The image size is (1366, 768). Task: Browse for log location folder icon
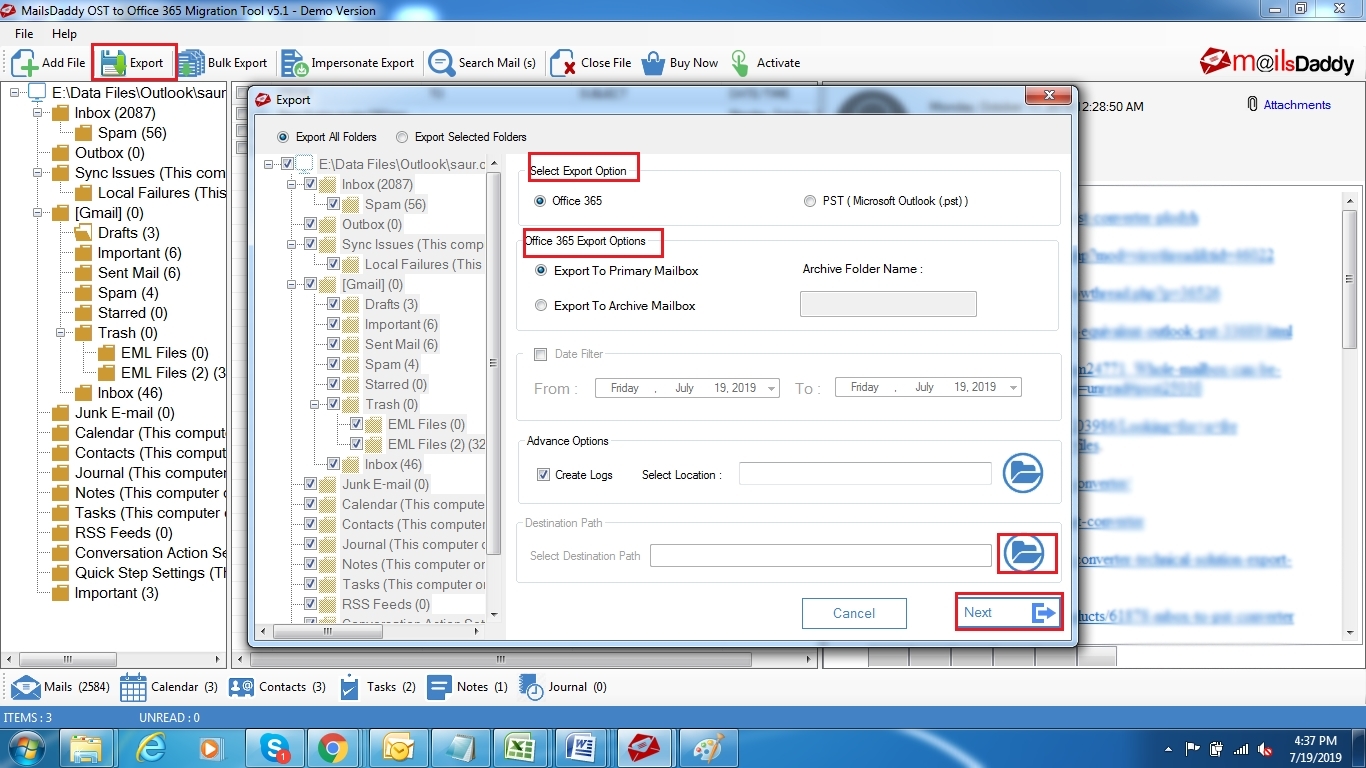coord(1023,473)
